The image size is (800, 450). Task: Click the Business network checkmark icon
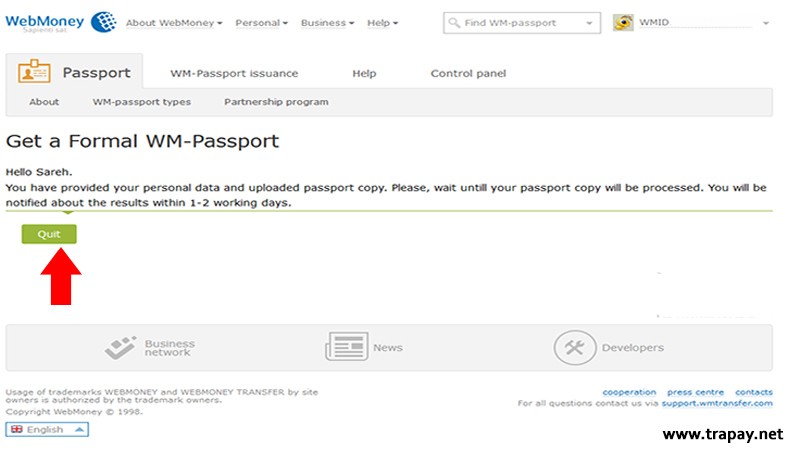(120, 347)
